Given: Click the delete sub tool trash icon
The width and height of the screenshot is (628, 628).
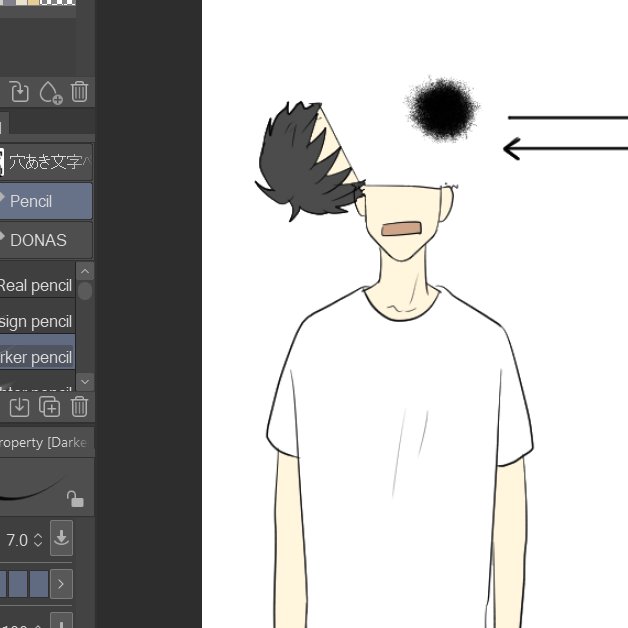Looking at the screenshot, I should point(79,407).
